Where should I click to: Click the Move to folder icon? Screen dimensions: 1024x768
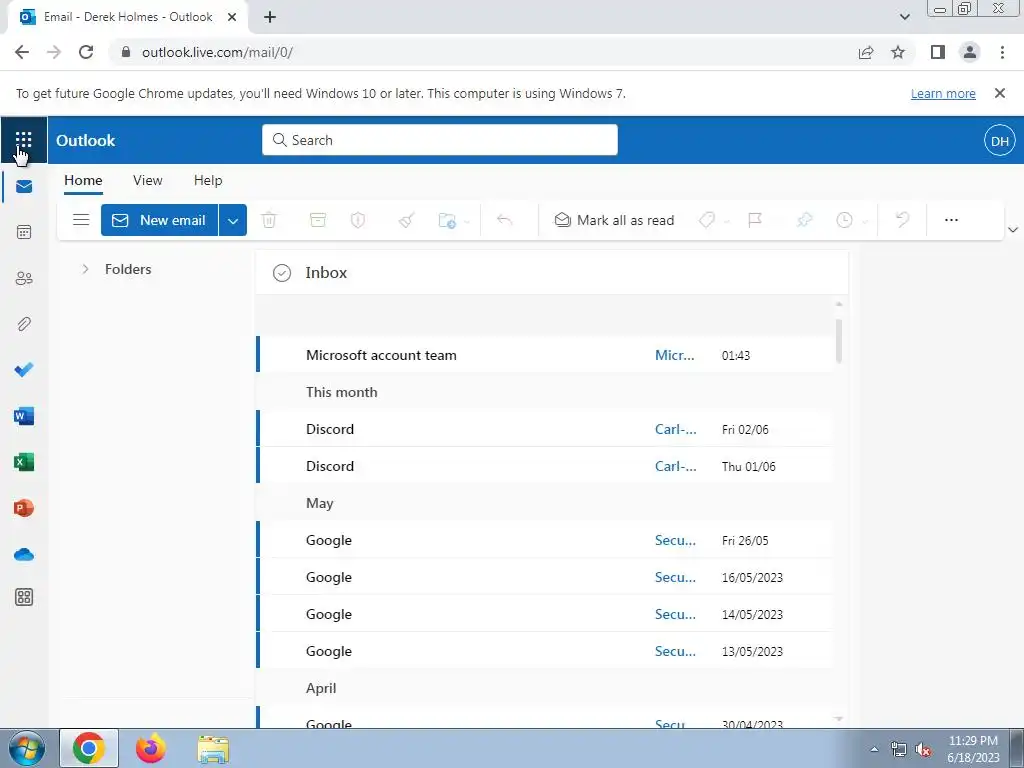(447, 220)
